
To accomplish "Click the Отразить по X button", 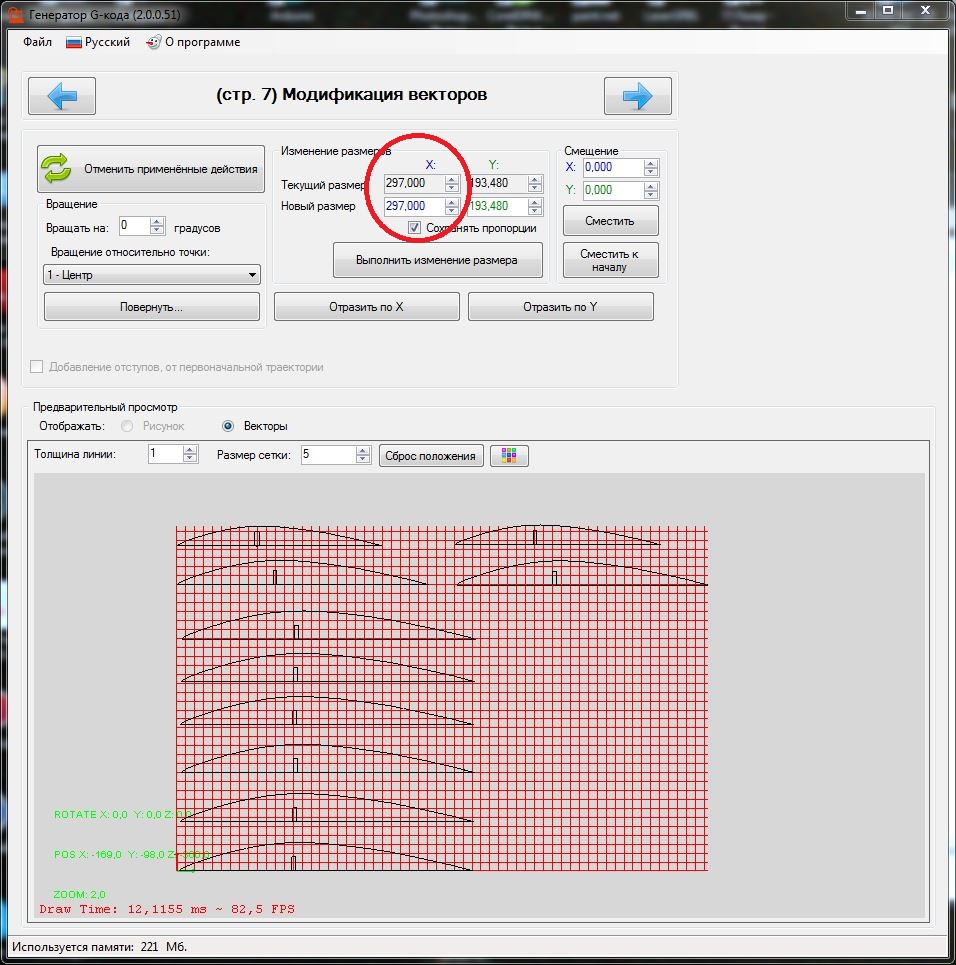I will point(366,306).
